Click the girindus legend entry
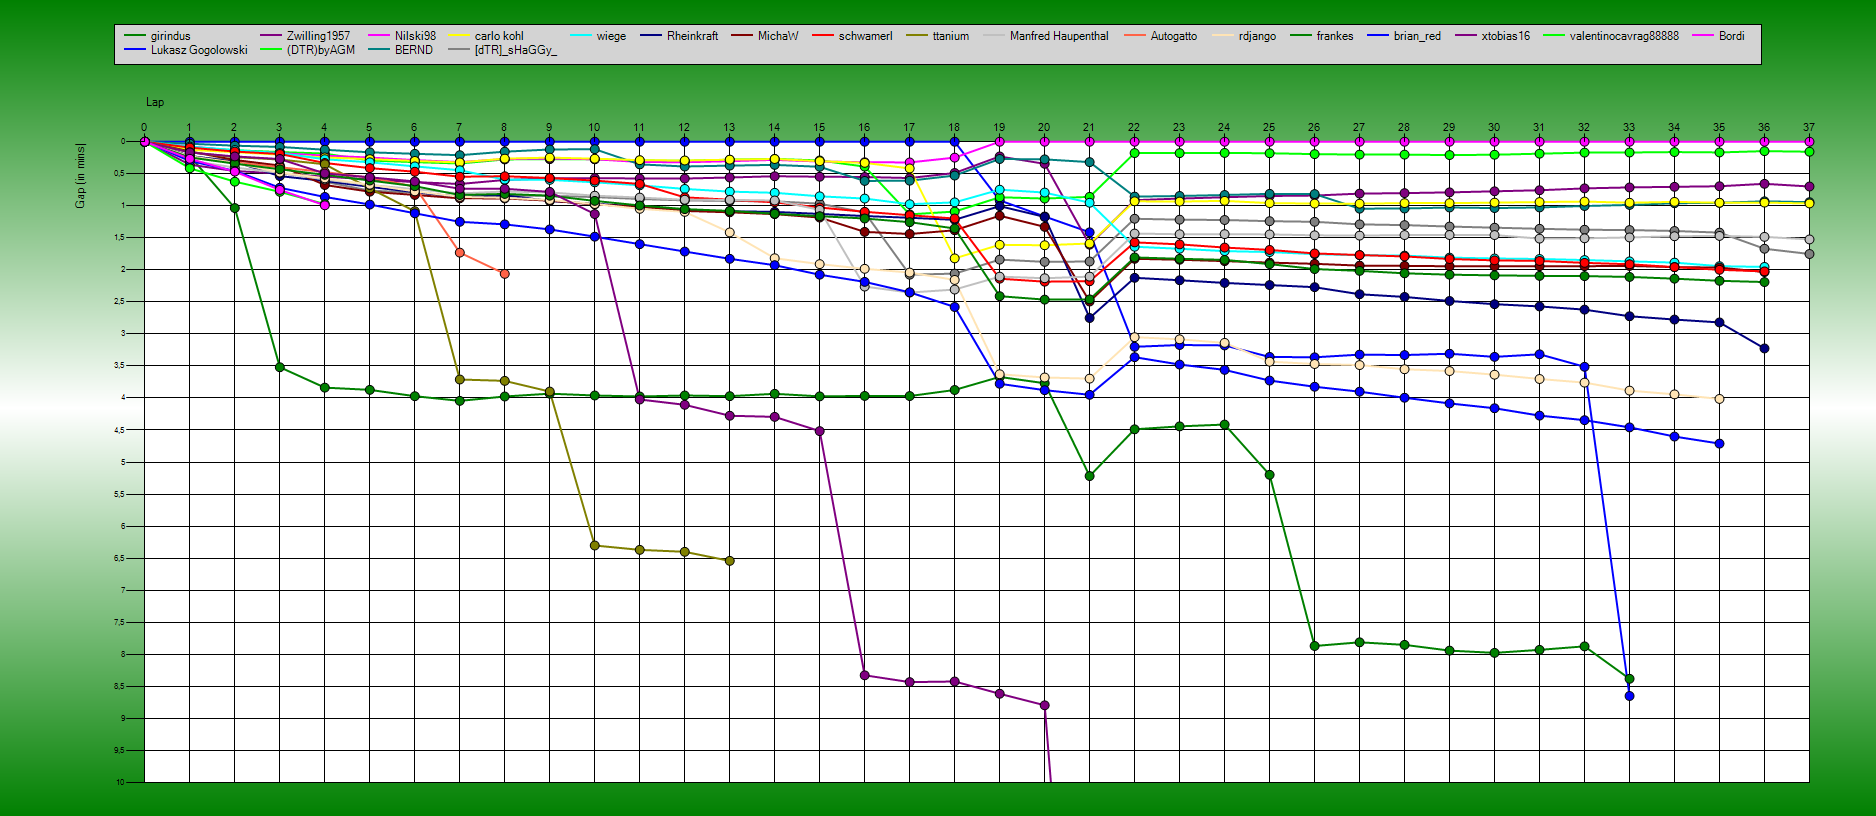1876x816 pixels. pyautogui.click(x=170, y=36)
